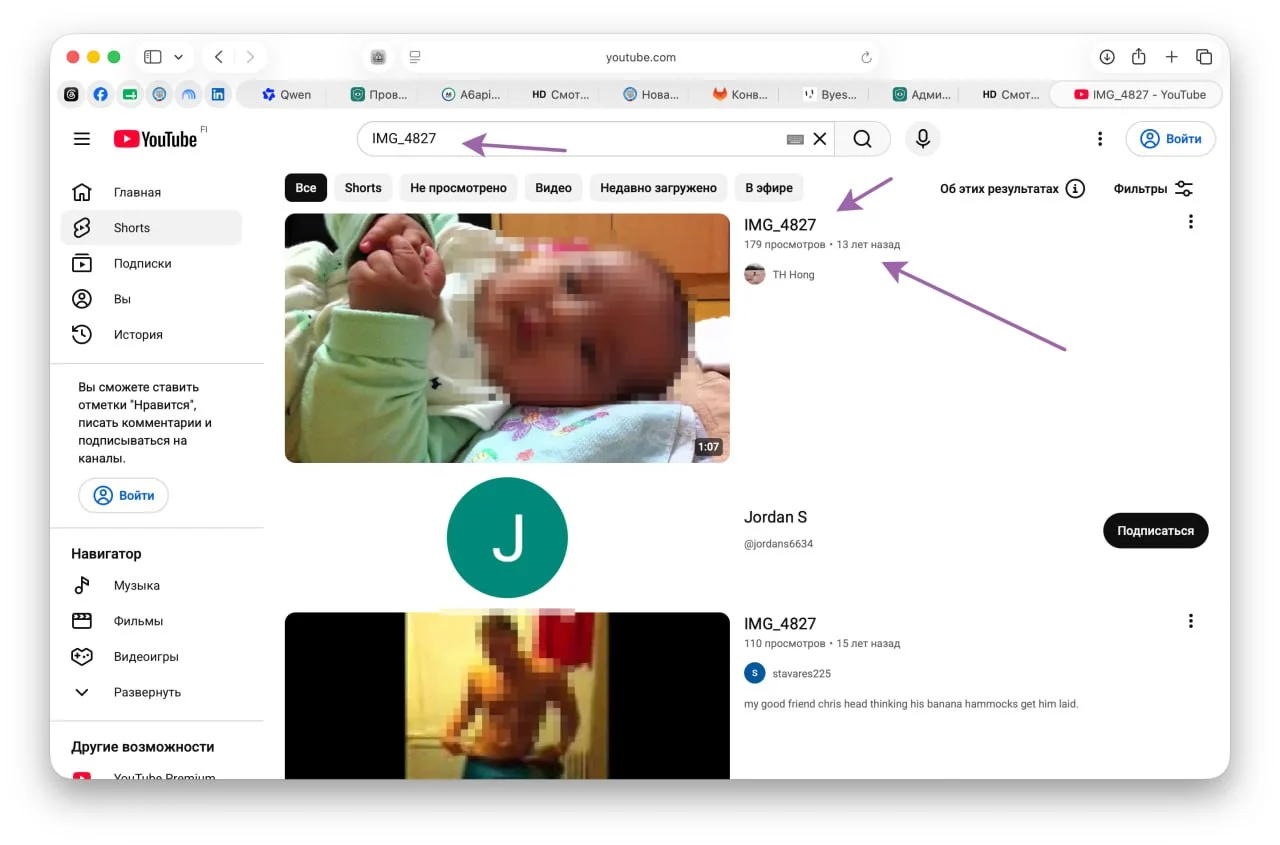Open the YouTube settings three-dot menu
This screenshot has width=1280, height=845.
click(1100, 139)
